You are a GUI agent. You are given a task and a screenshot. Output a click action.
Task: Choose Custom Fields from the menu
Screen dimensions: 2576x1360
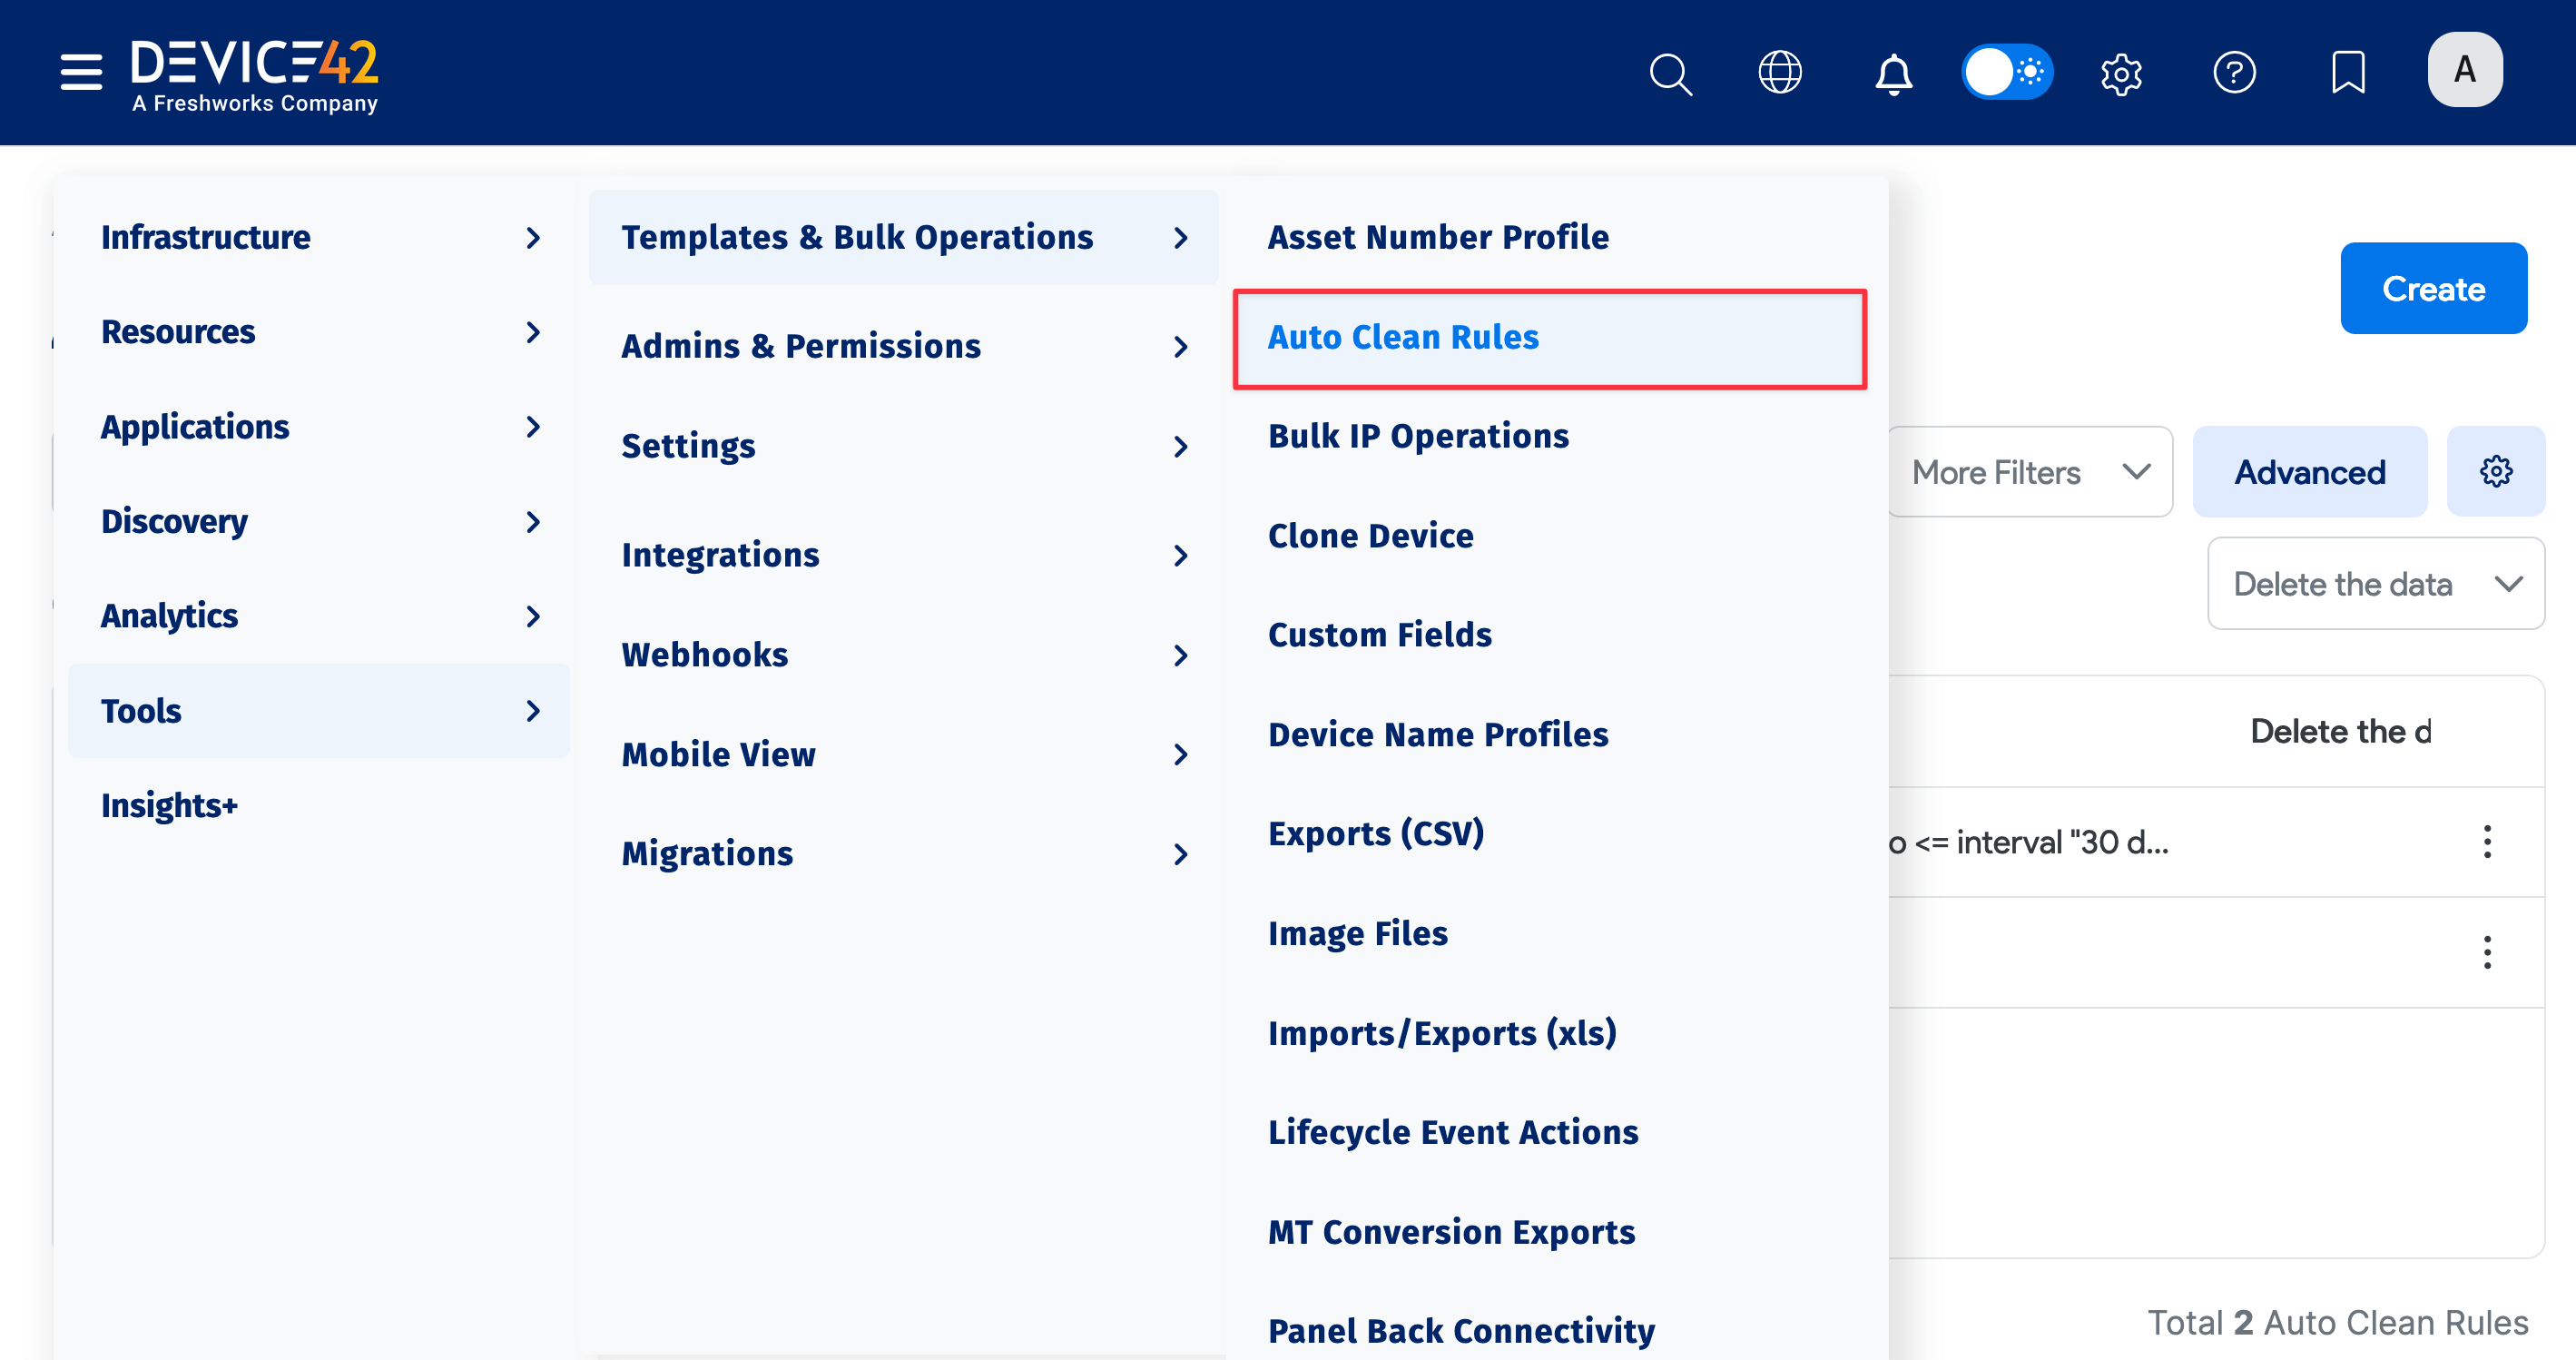(x=1379, y=635)
